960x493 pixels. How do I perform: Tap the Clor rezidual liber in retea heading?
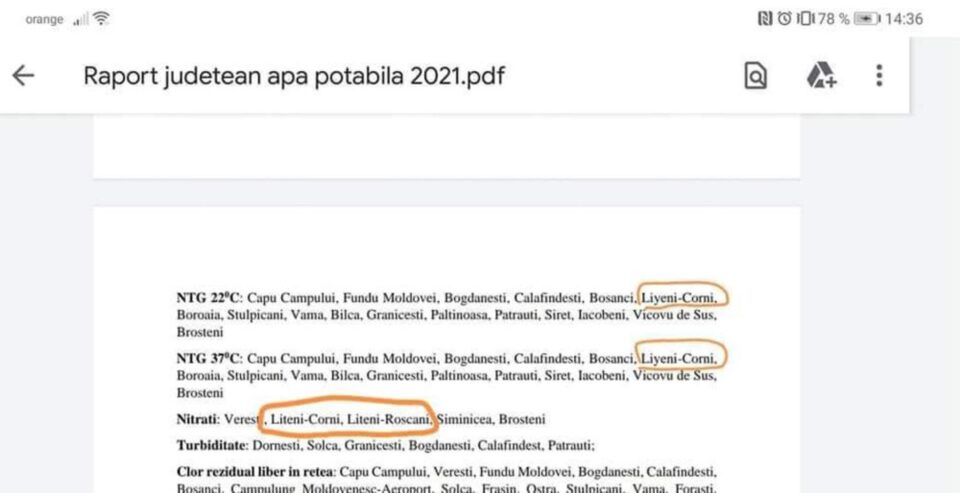pos(256,472)
